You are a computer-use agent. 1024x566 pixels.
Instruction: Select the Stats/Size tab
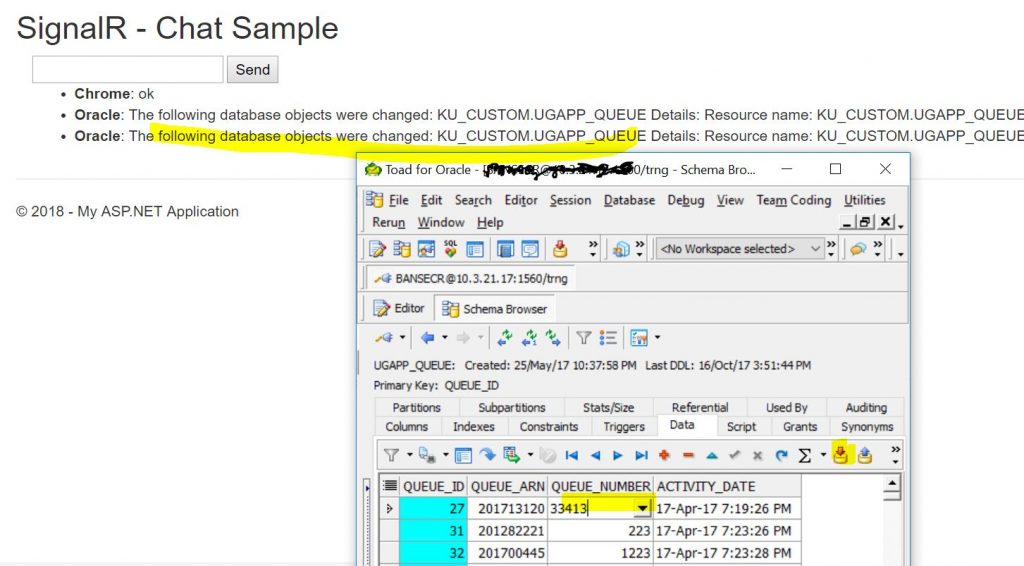pyautogui.click(x=608, y=407)
